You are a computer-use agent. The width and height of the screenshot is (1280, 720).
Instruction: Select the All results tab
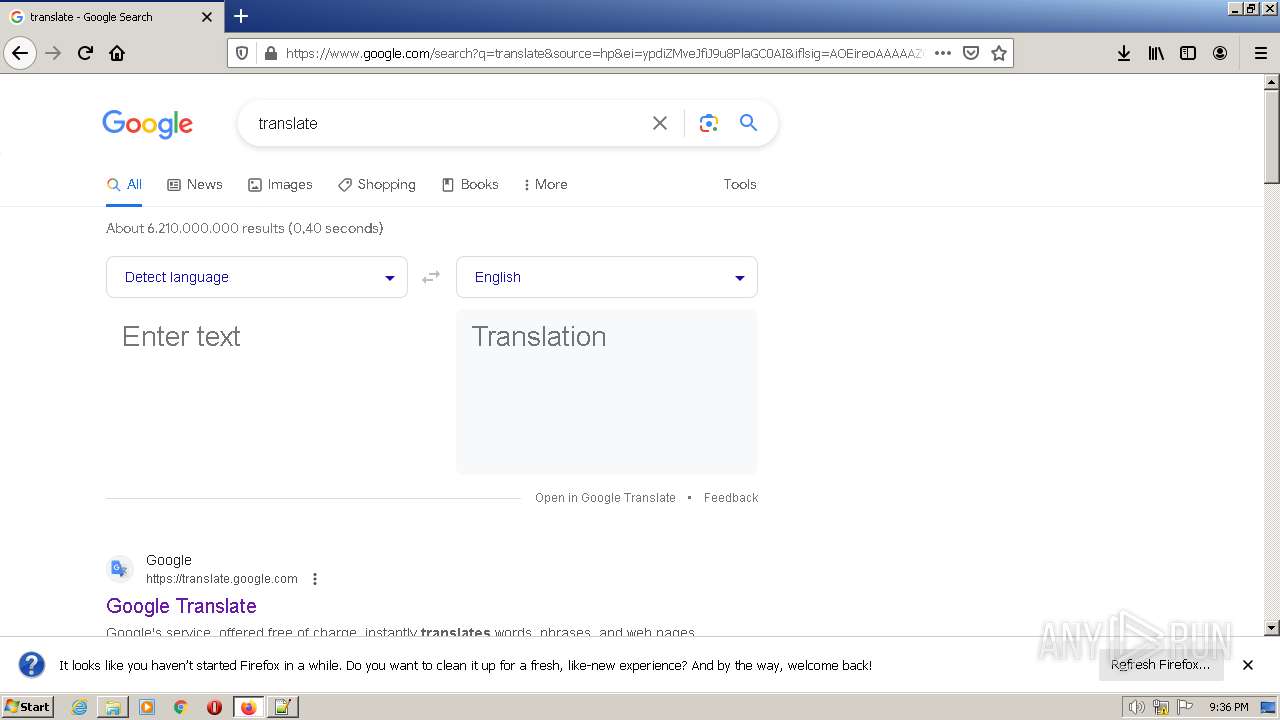124,184
